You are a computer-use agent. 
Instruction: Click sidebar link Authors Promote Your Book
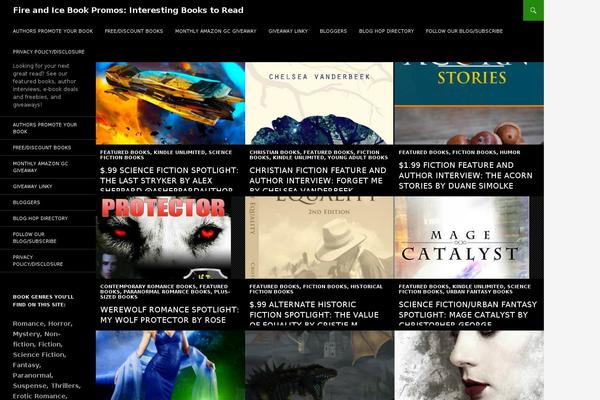45,128
